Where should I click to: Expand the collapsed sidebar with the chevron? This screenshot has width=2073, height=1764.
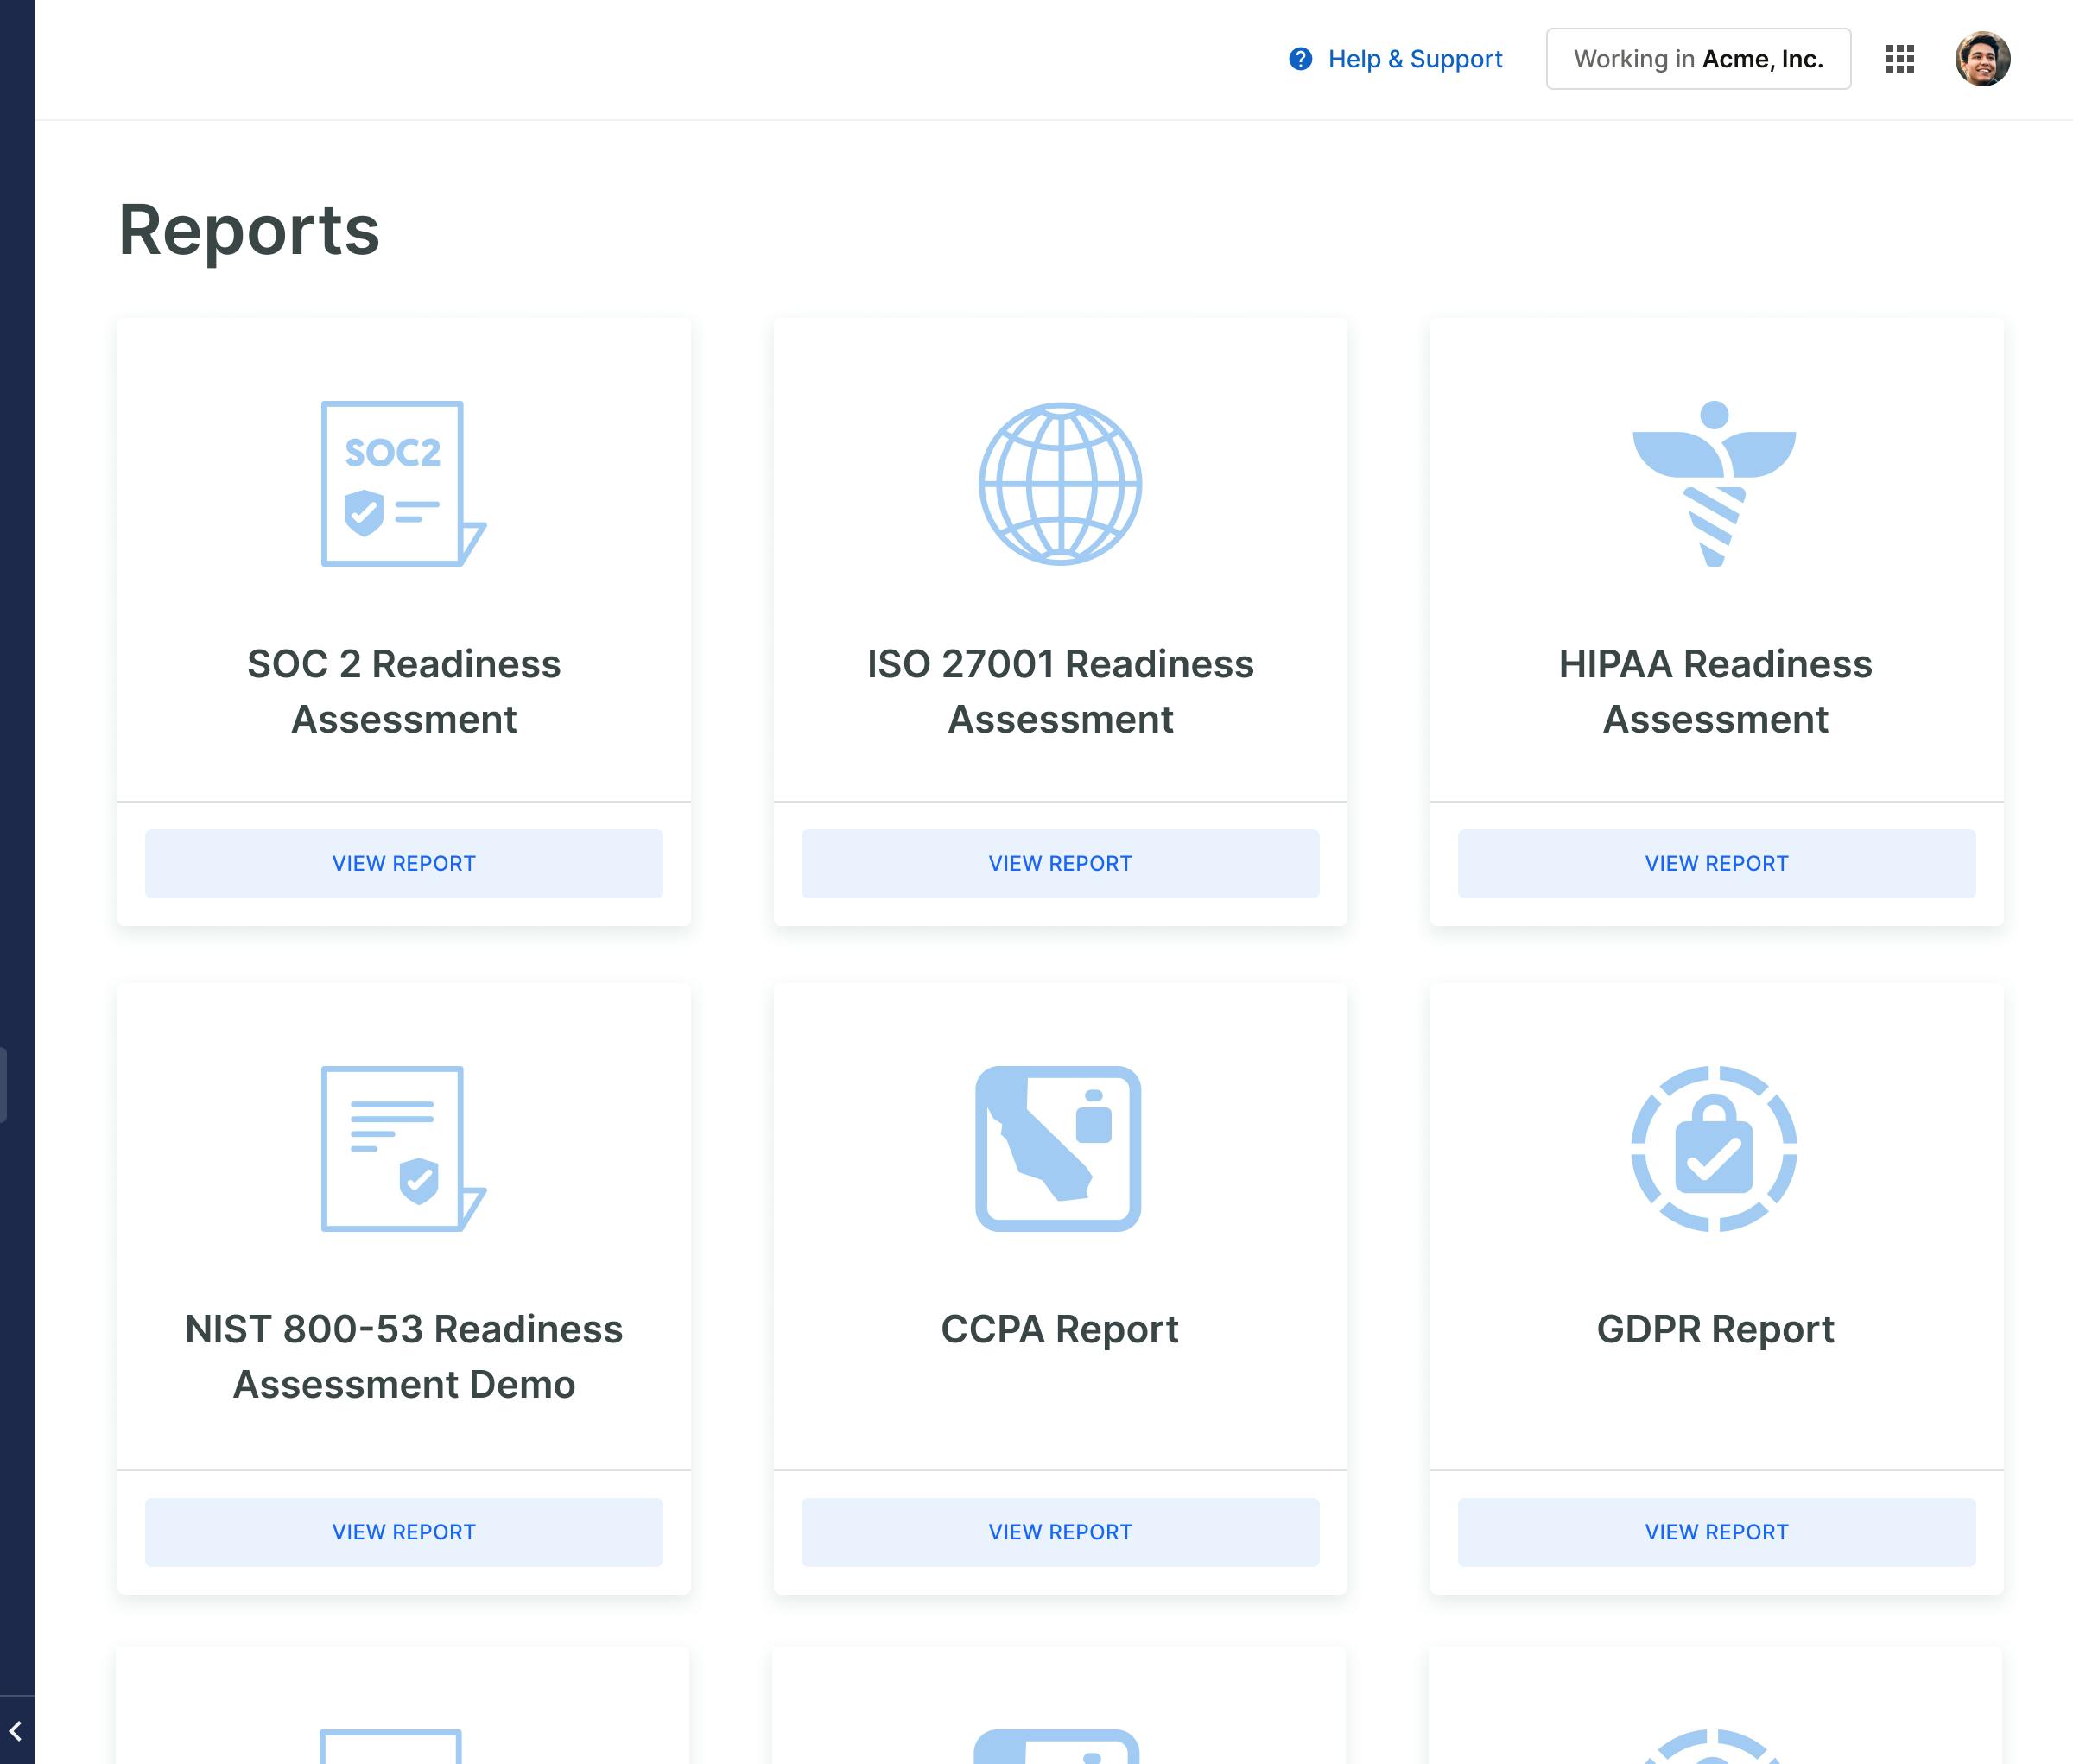click(16, 1731)
